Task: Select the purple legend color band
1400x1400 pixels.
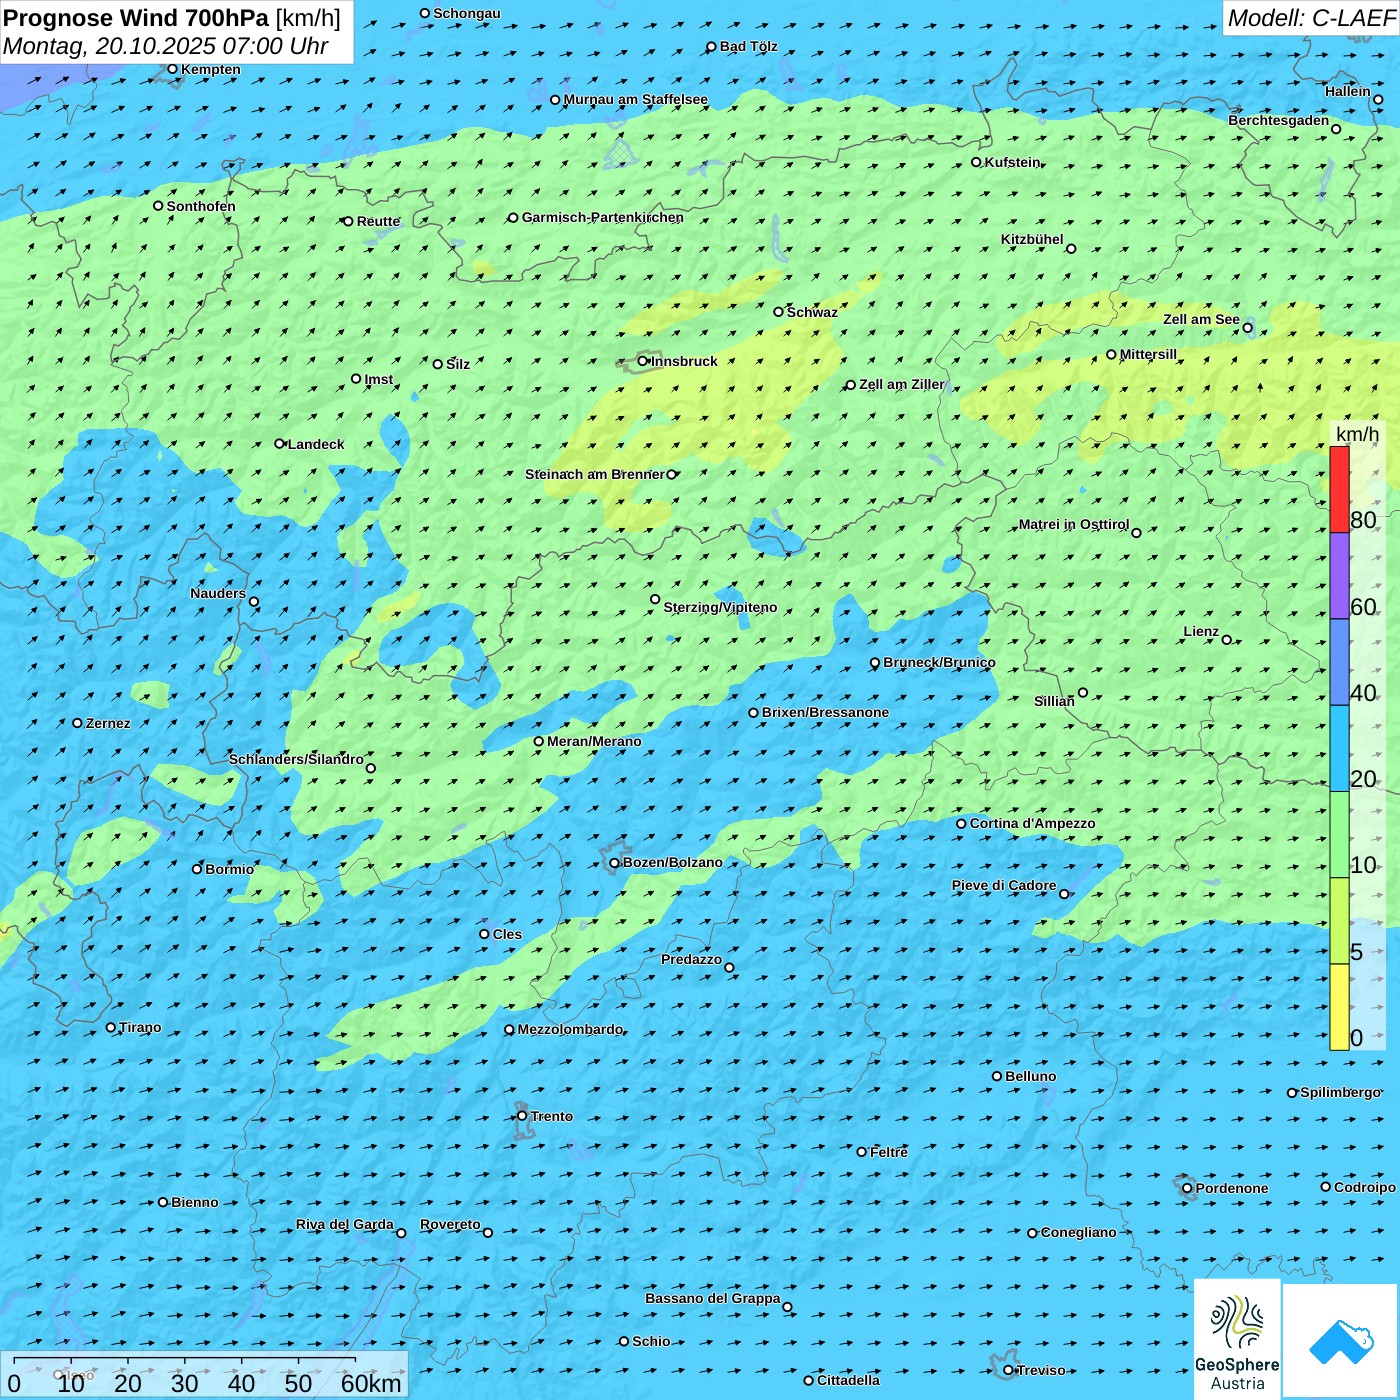Action: tap(1339, 575)
